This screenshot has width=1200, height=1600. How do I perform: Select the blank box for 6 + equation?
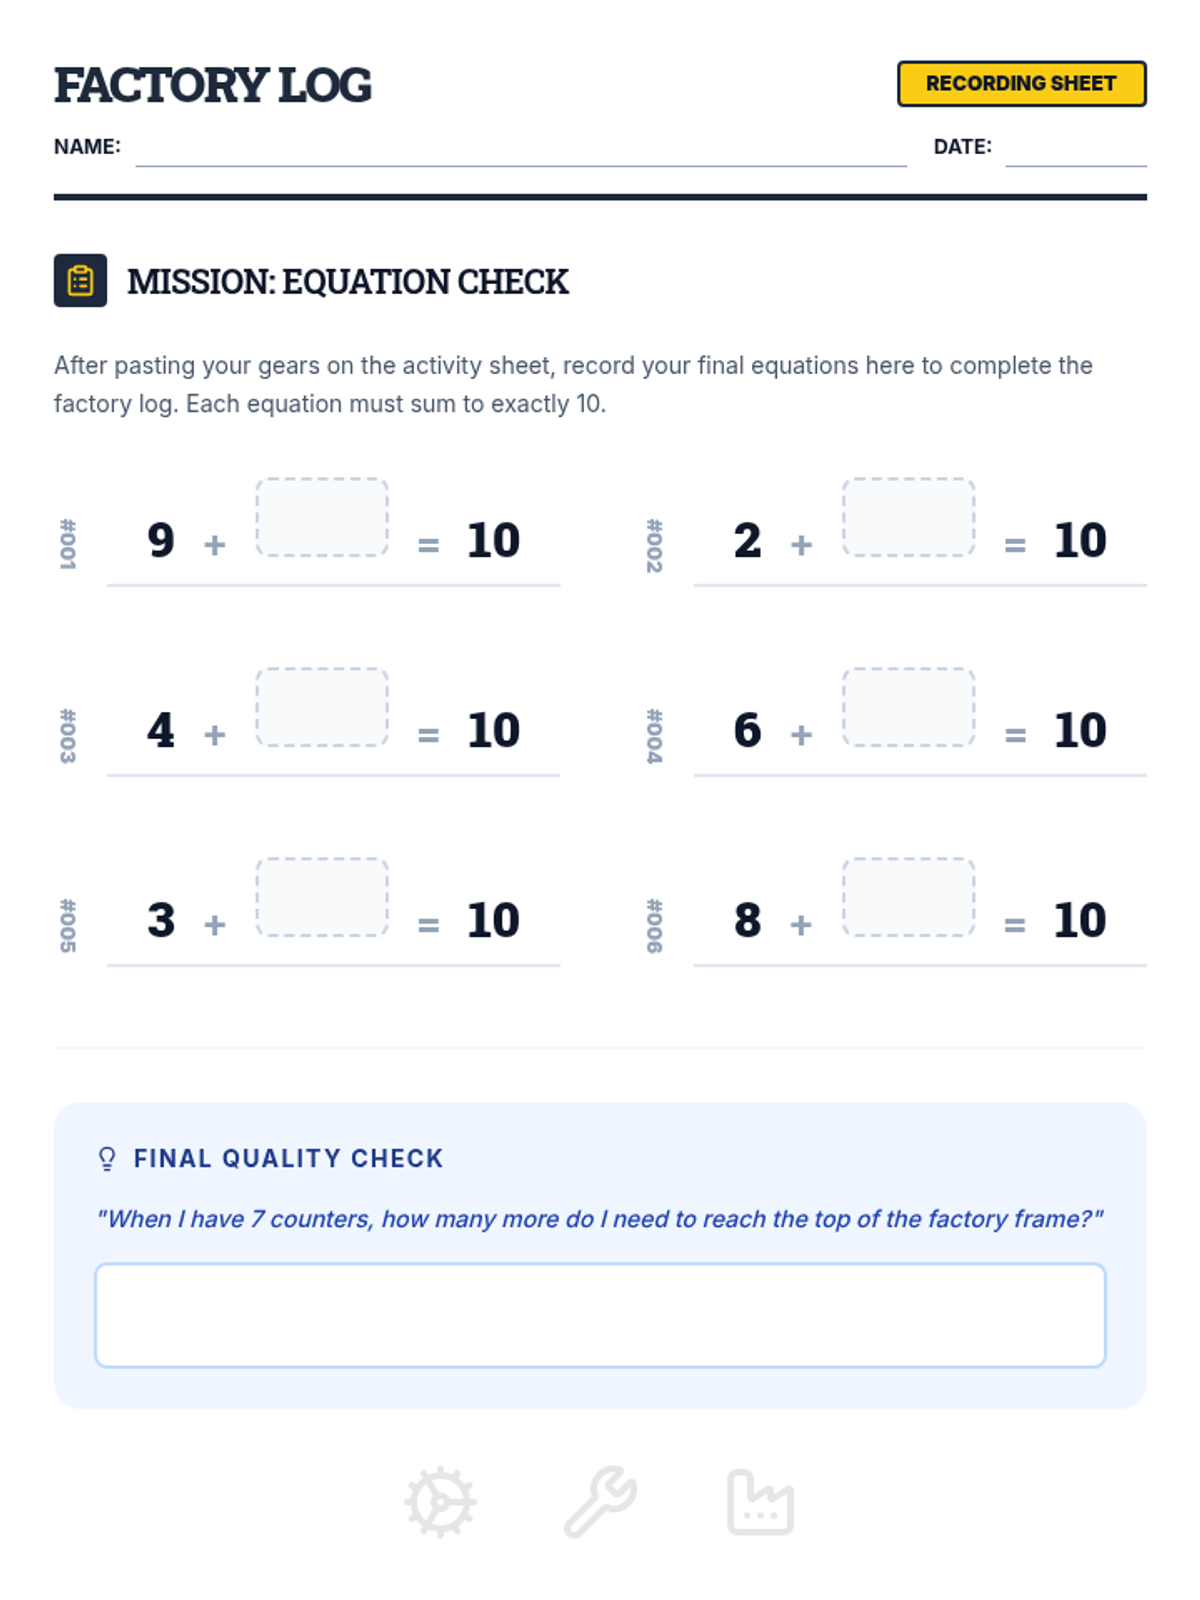click(x=908, y=707)
